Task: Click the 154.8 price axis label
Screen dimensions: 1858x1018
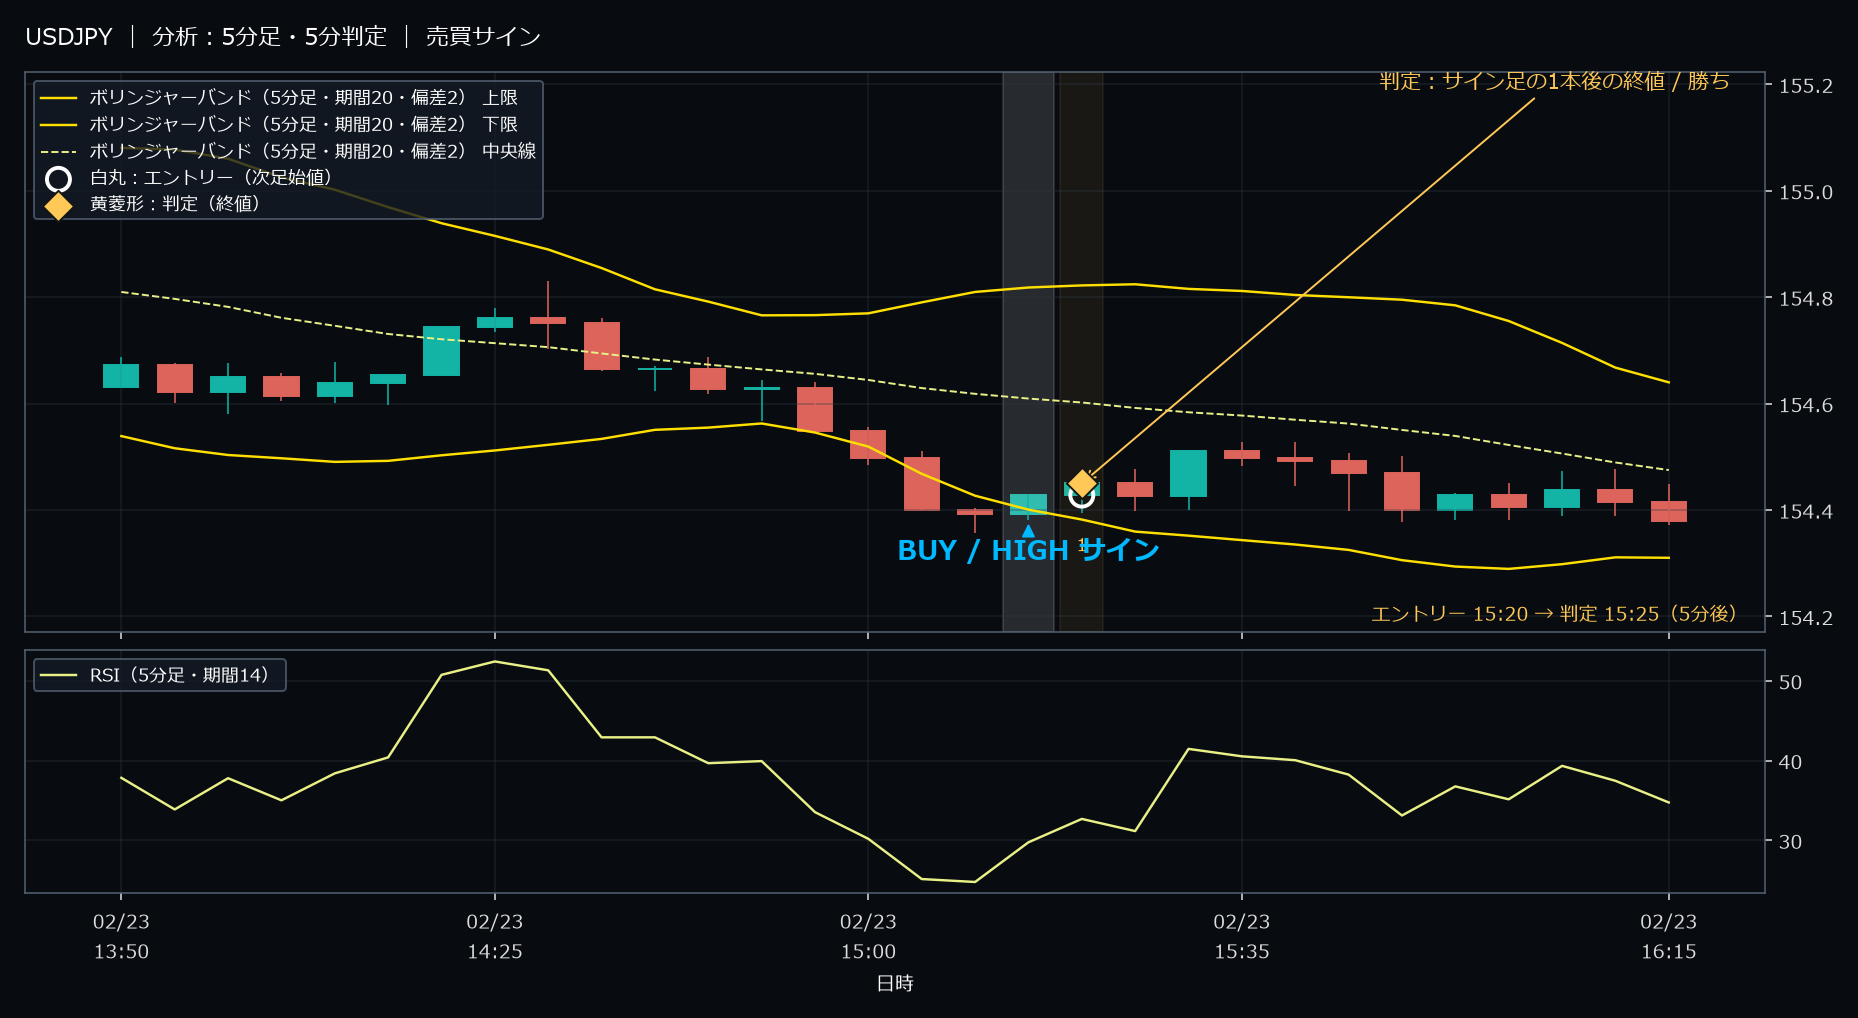Action: [1806, 299]
